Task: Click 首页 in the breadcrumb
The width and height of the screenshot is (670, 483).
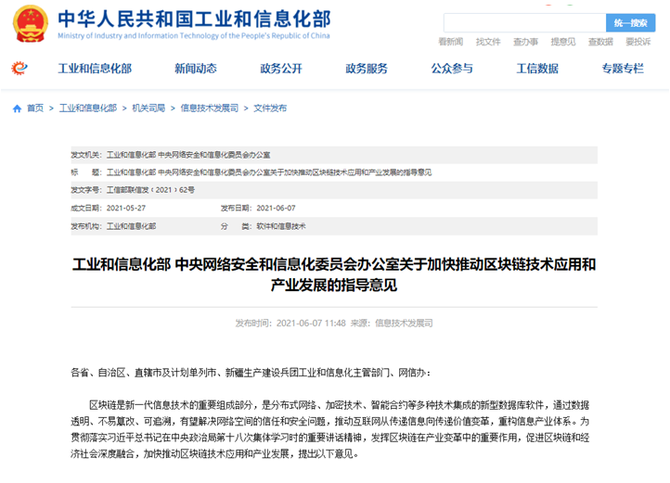Action: [35, 107]
